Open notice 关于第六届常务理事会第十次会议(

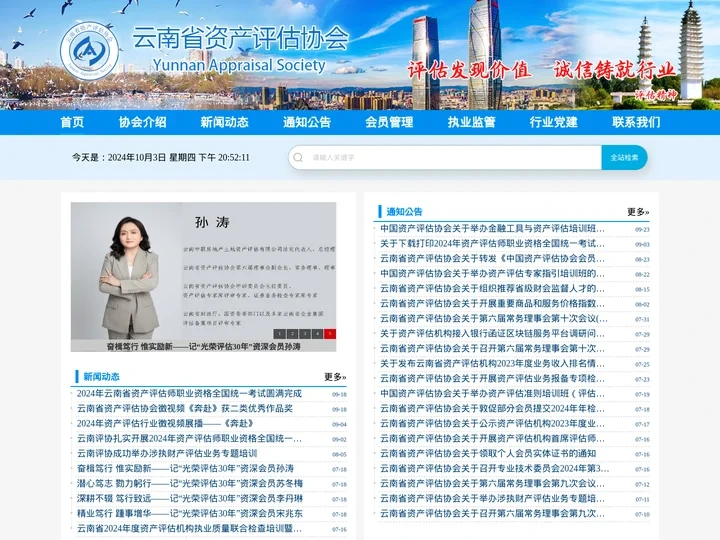(494, 318)
